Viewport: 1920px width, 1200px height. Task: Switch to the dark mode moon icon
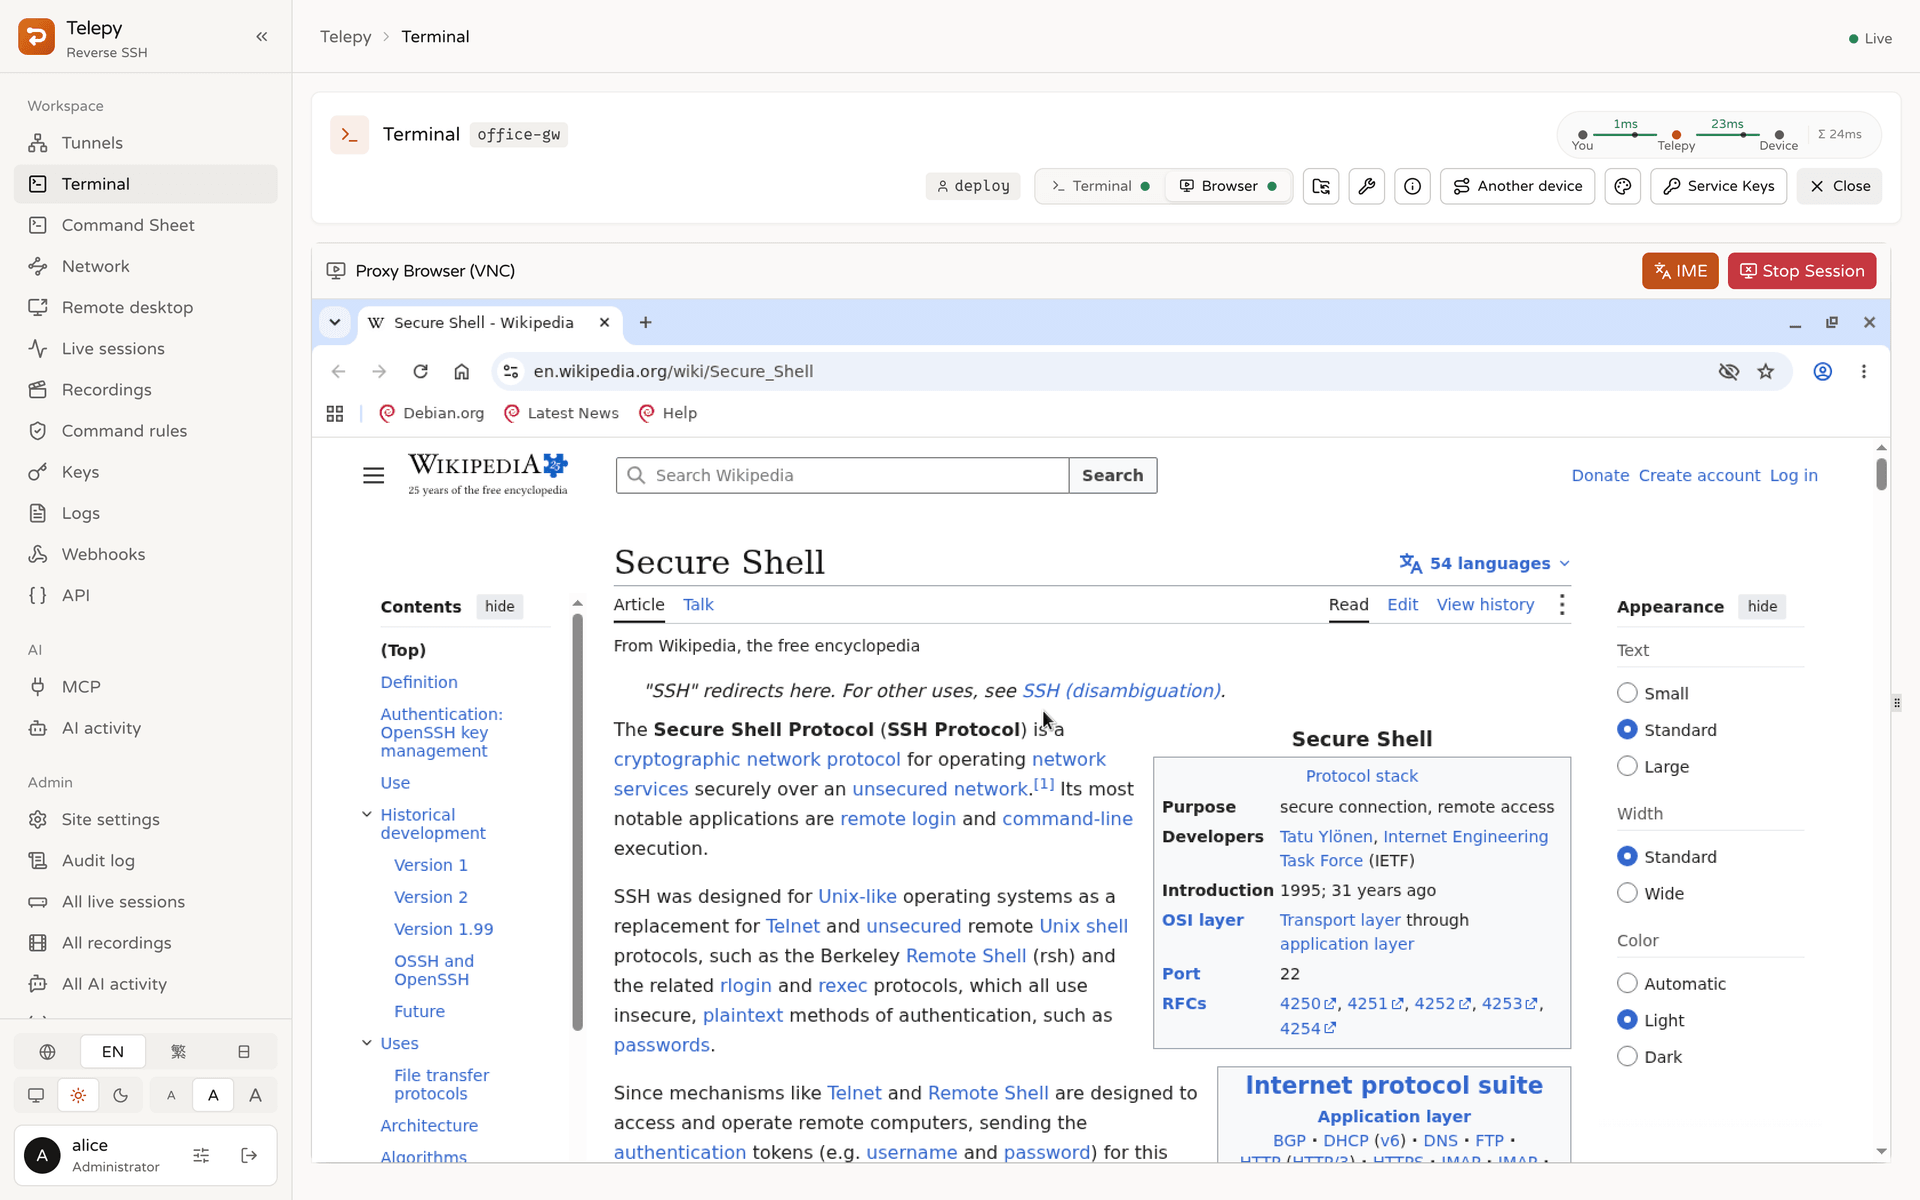[x=121, y=1095]
